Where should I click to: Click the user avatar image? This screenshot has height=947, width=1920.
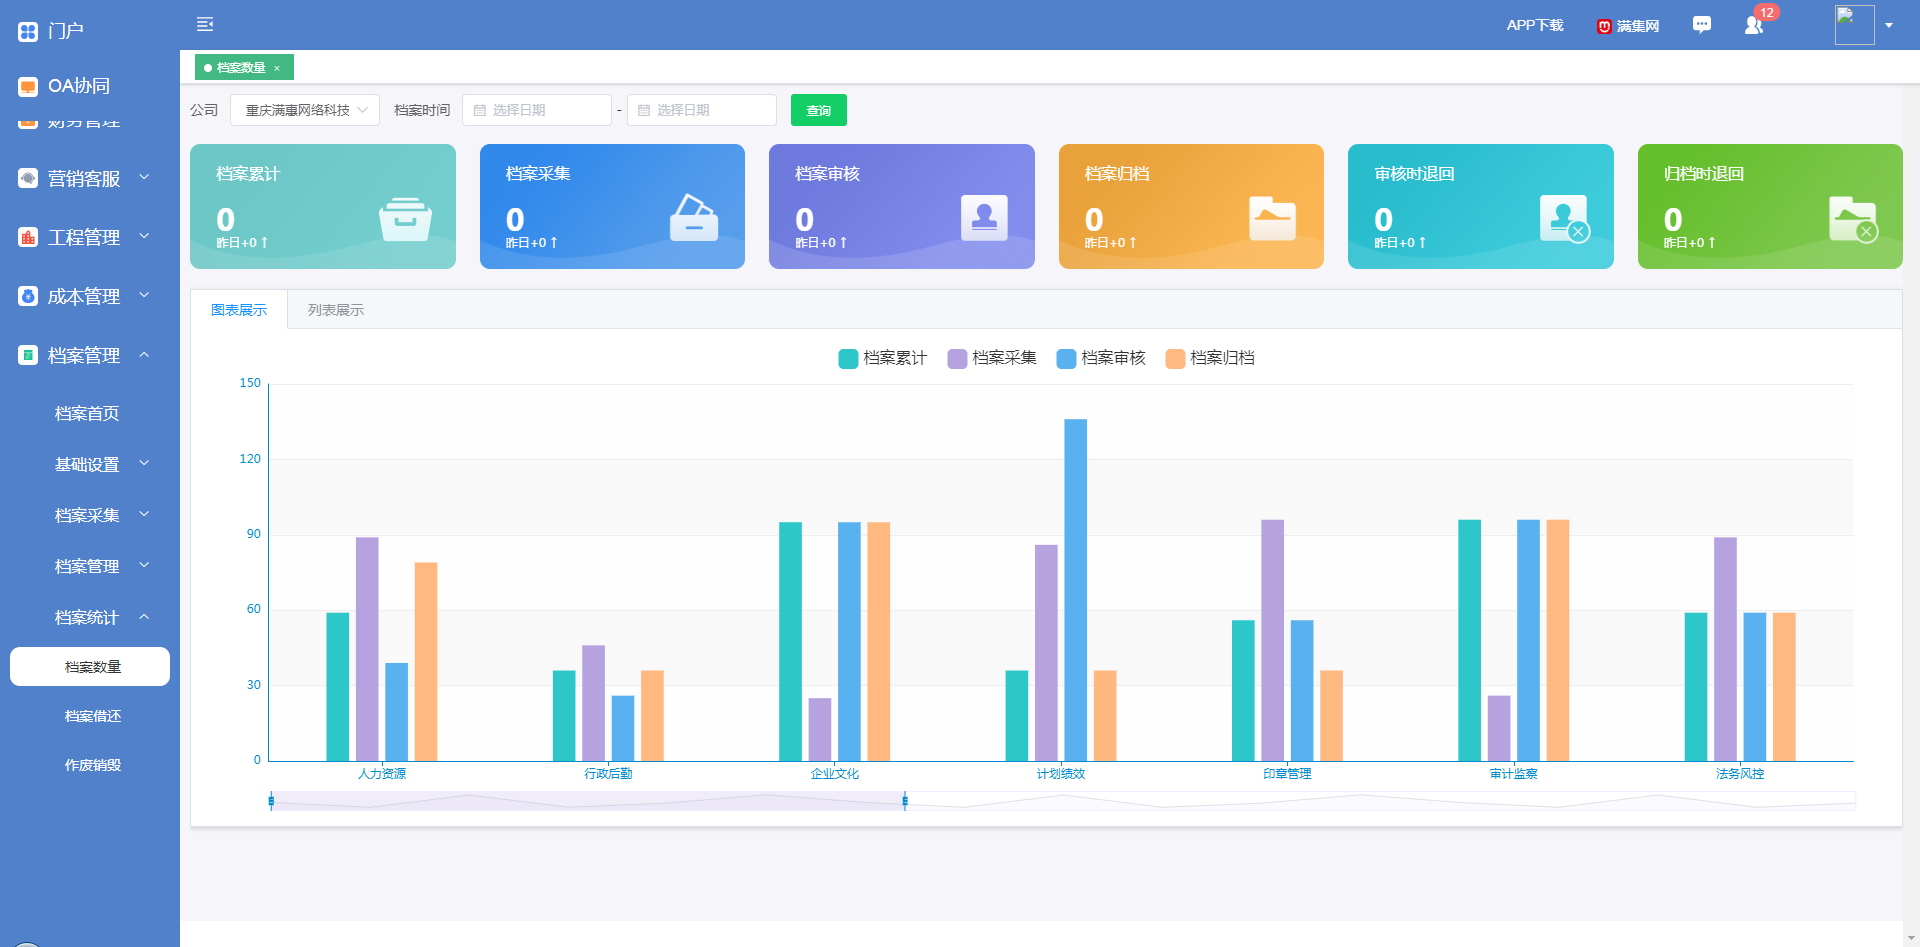[1854, 25]
